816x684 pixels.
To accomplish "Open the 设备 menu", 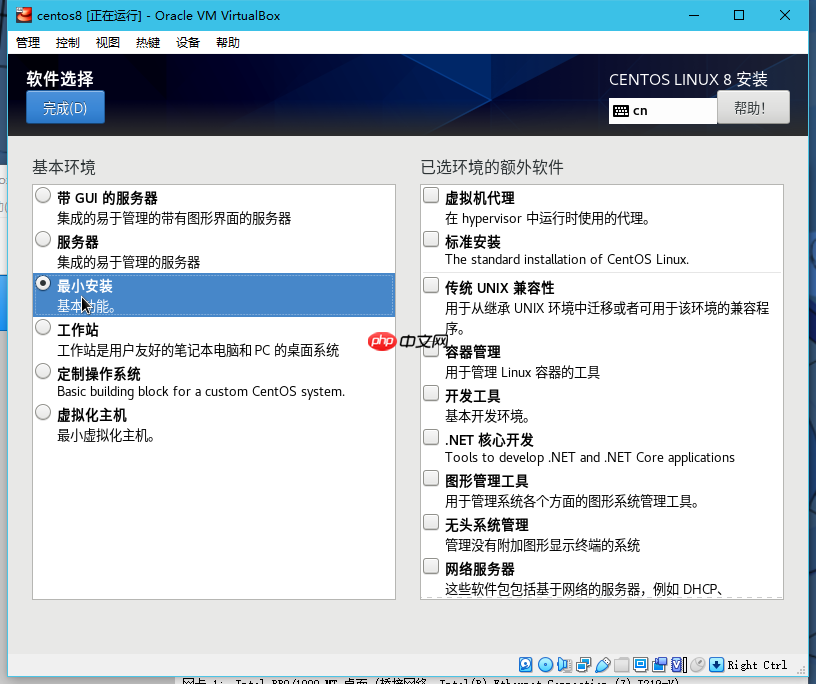I will click(x=188, y=42).
